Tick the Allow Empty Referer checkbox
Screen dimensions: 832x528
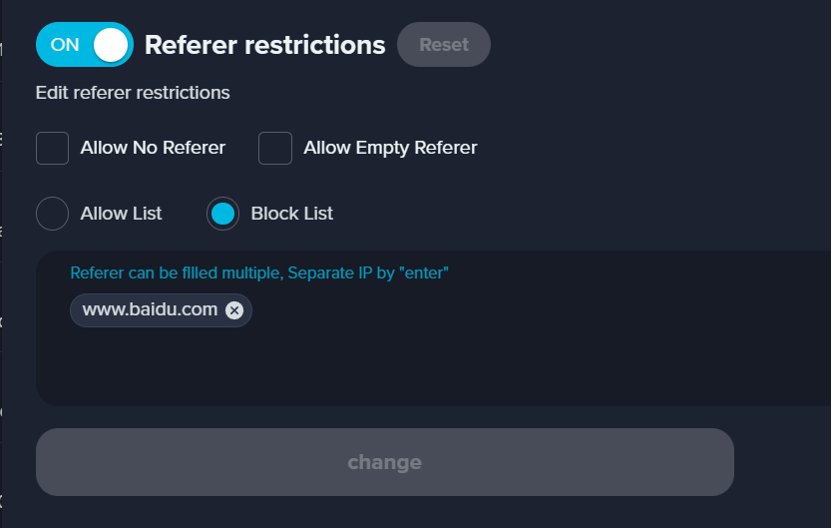click(x=275, y=148)
